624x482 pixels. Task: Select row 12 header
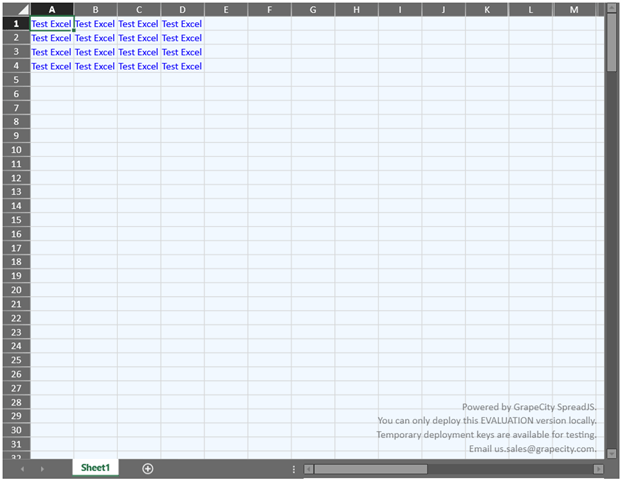[16, 178]
